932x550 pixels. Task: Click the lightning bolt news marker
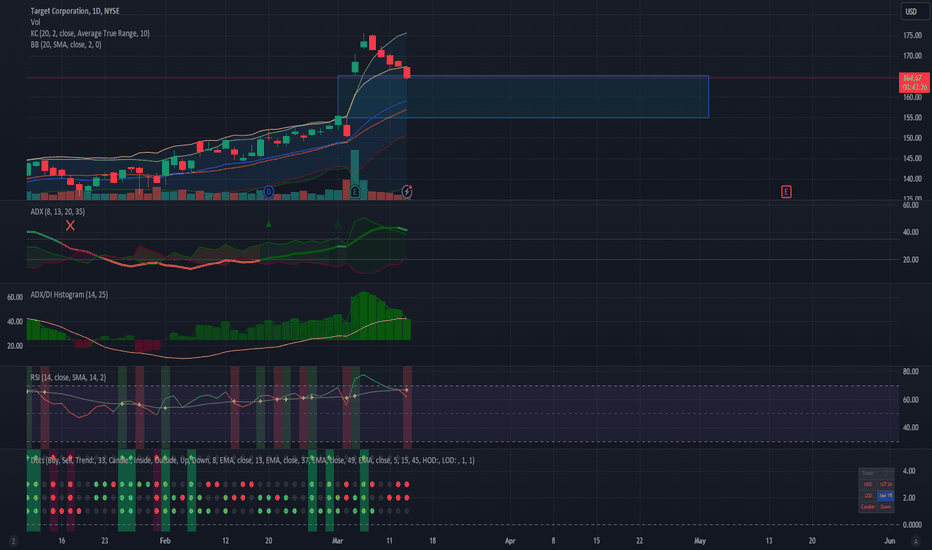click(x=407, y=191)
